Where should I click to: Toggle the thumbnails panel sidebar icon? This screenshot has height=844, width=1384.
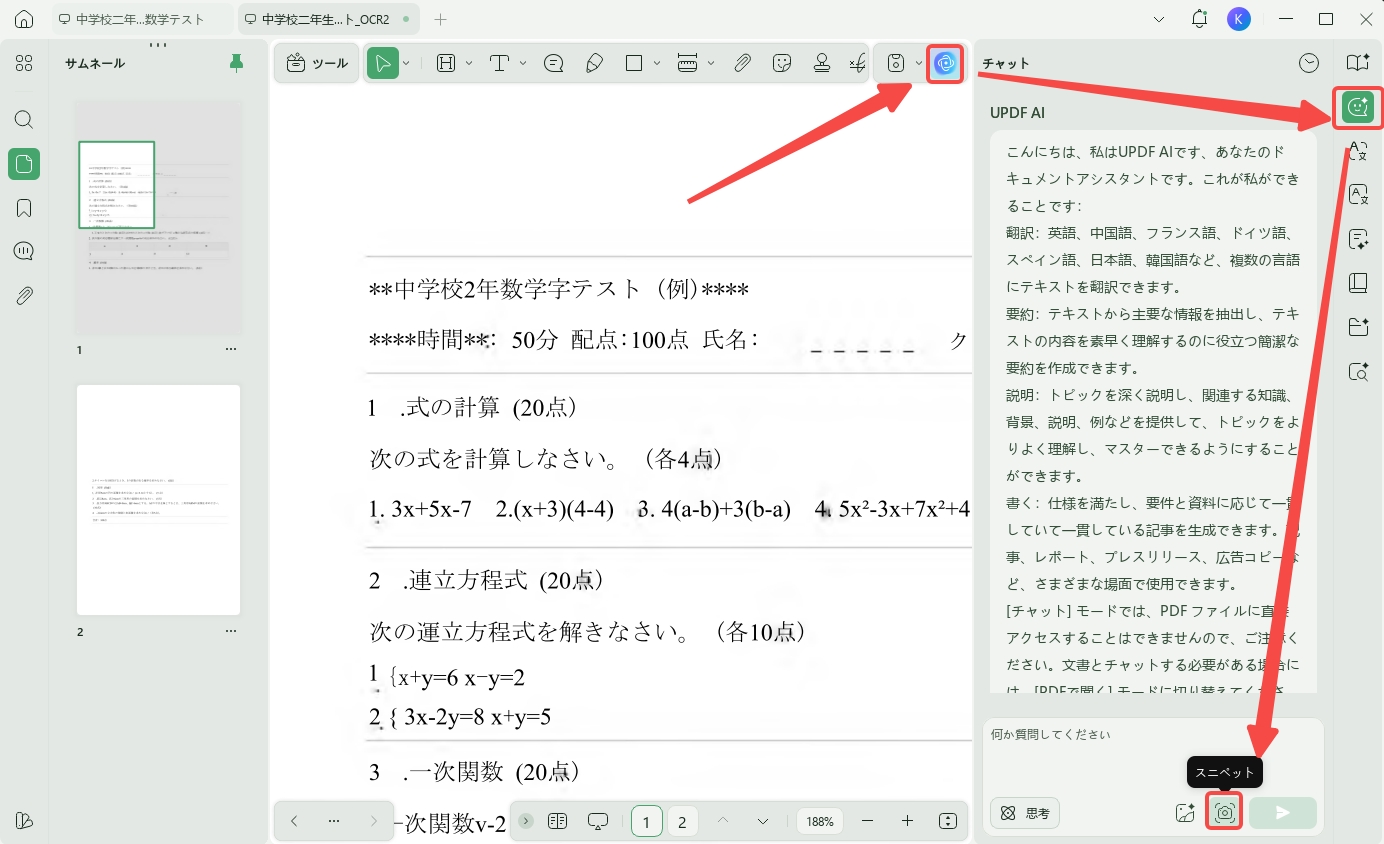[24, 164]
